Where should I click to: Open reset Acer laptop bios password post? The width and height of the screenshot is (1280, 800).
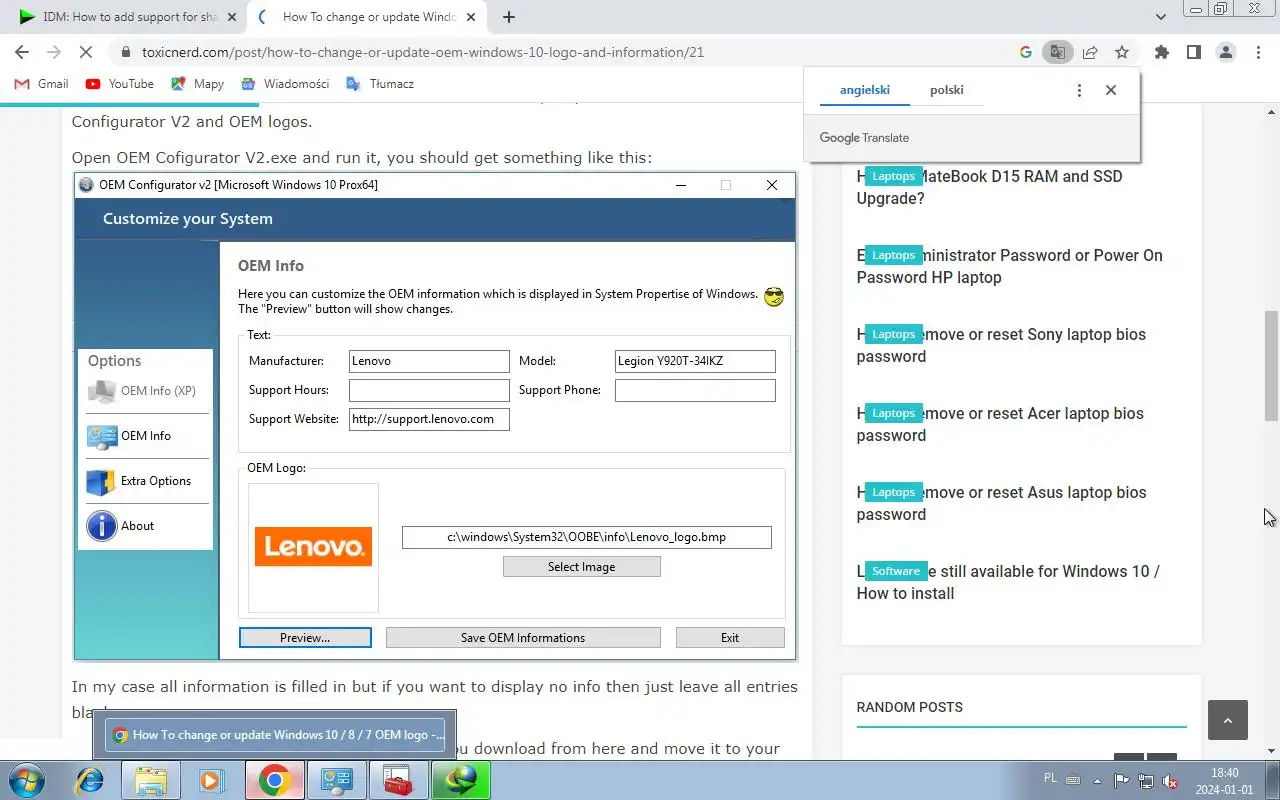point(1000,424)
